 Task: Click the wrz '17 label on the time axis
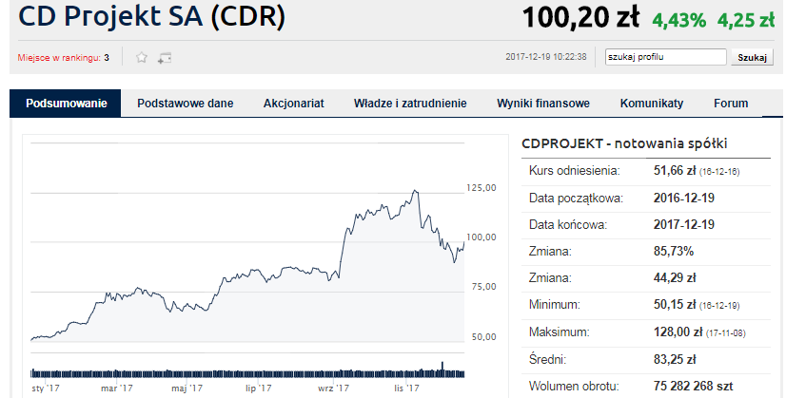[333, 388]
